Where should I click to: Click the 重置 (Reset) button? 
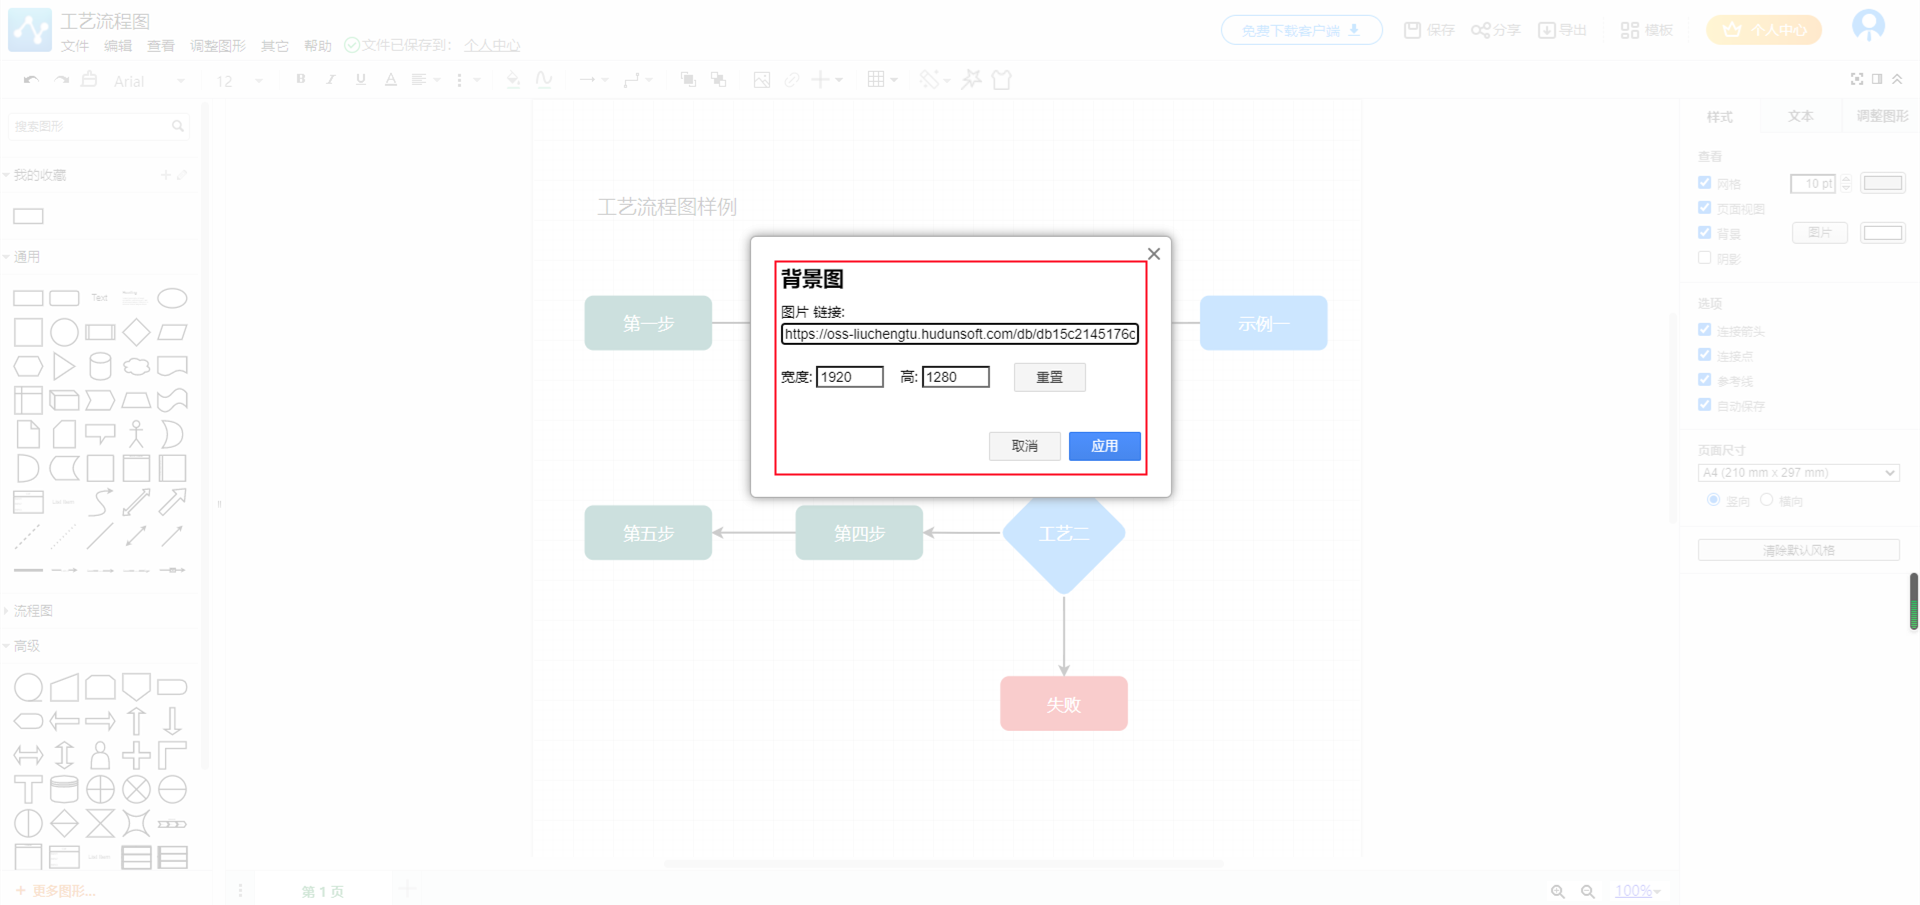(1049, 377)
